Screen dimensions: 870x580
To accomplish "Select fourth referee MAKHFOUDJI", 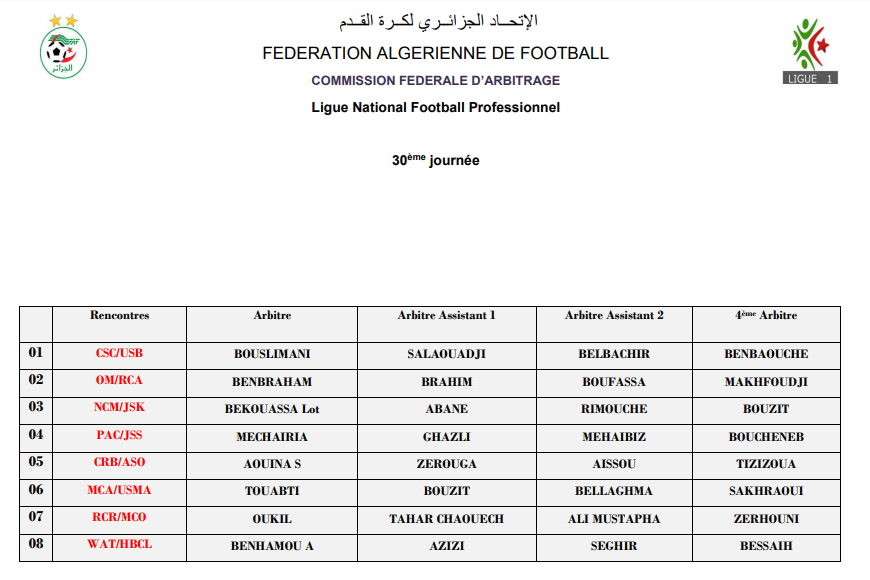I will pos(766,382).
